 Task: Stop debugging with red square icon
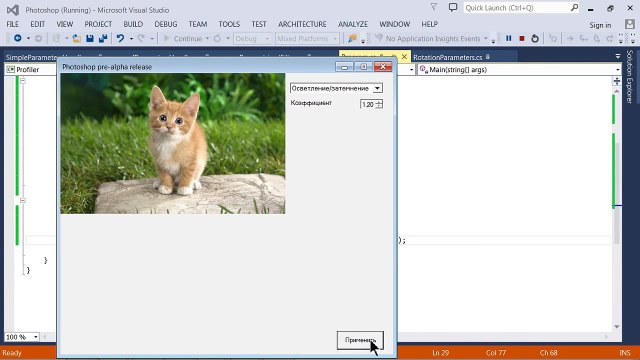tap(522, 39)
